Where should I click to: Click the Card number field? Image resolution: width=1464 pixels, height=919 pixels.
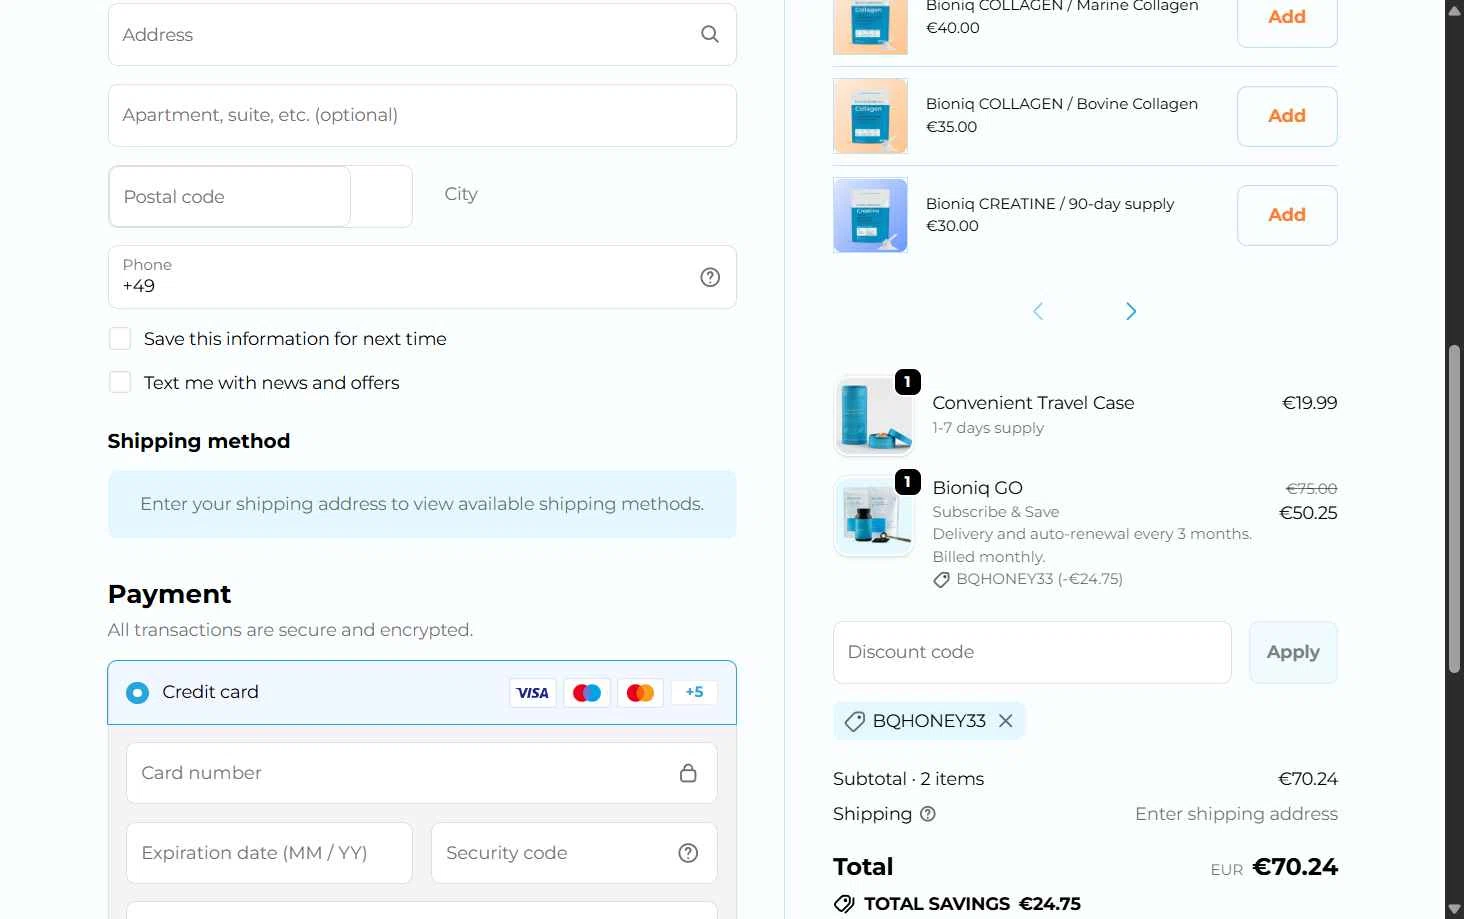(421, 773)
